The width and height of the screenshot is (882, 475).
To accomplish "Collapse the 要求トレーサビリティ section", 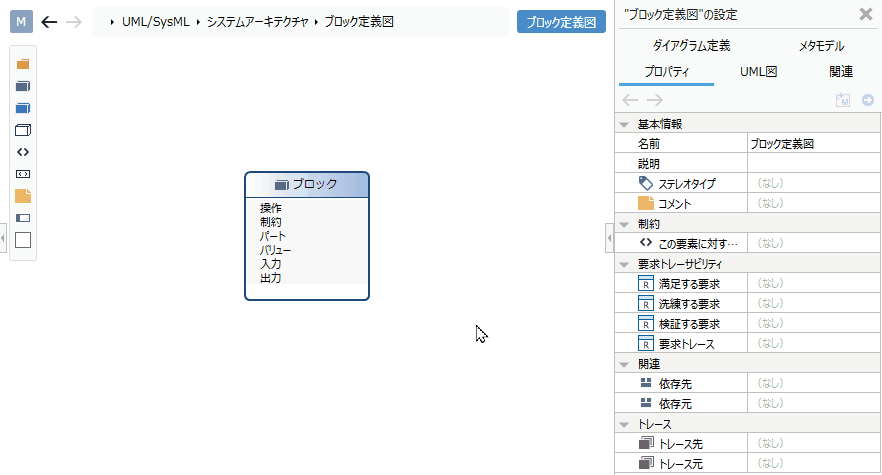I will (624, 265).
